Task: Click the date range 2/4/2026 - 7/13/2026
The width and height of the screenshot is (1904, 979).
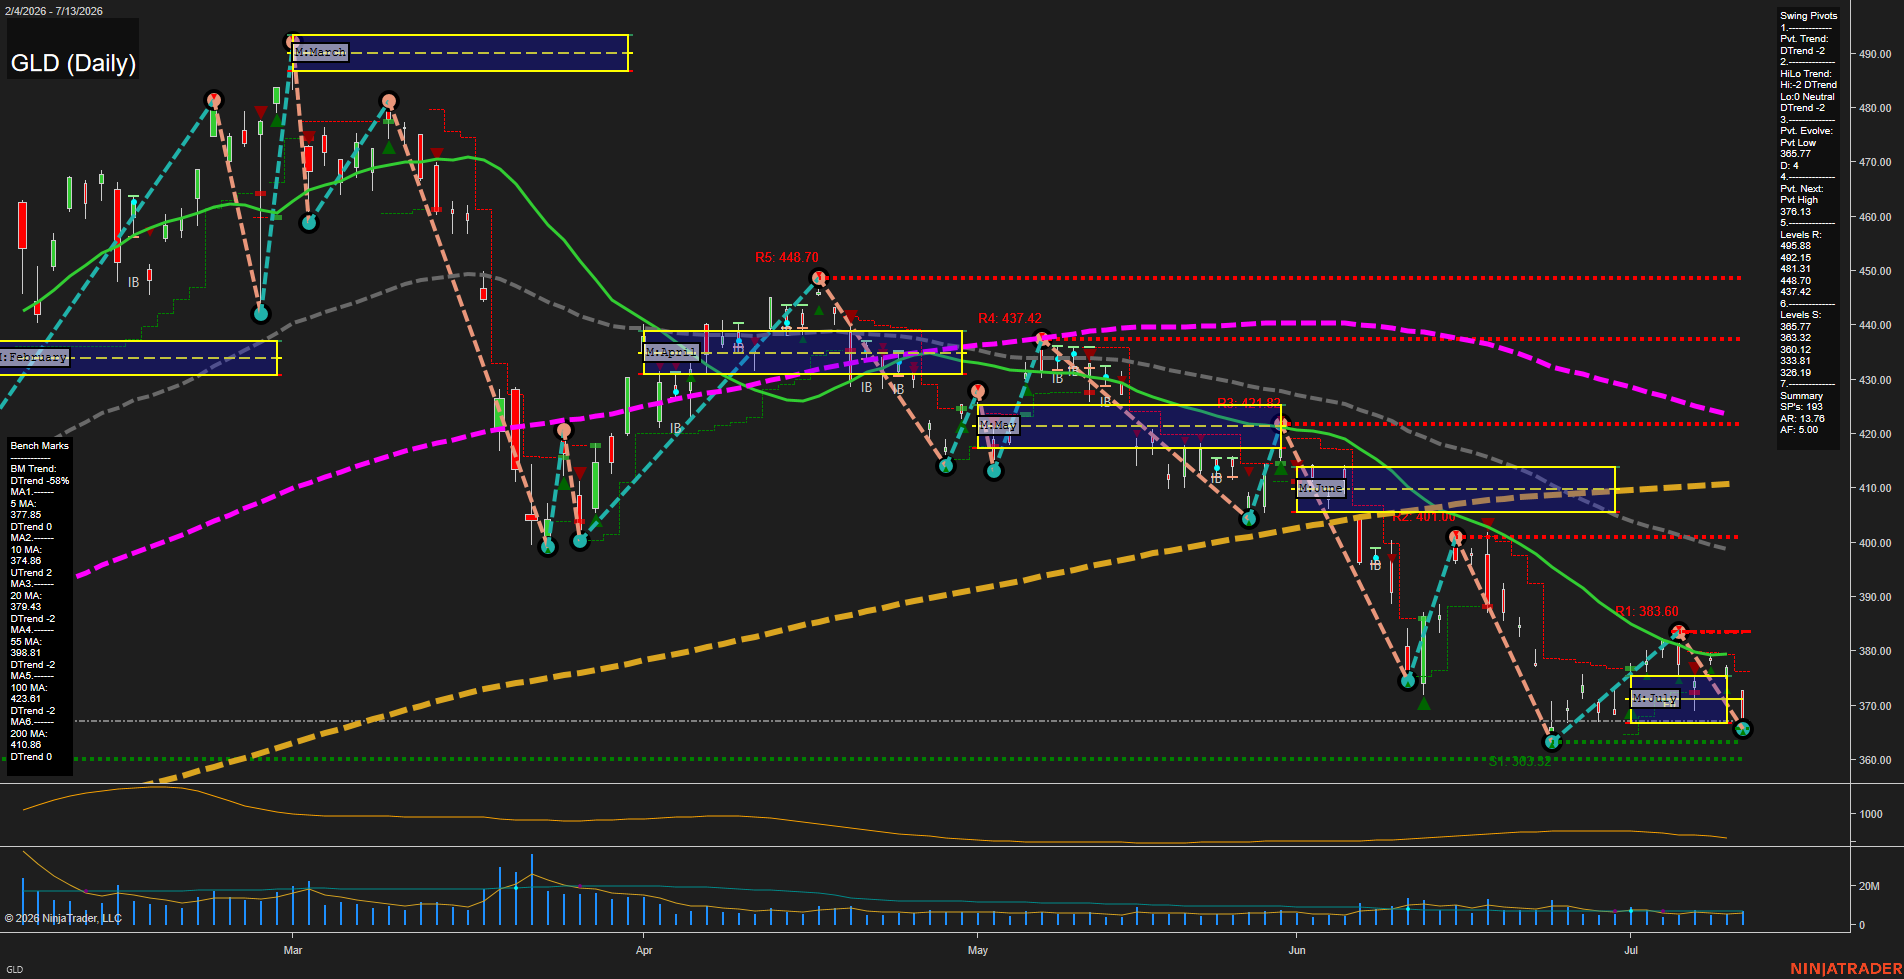Action: click(52, 11)
